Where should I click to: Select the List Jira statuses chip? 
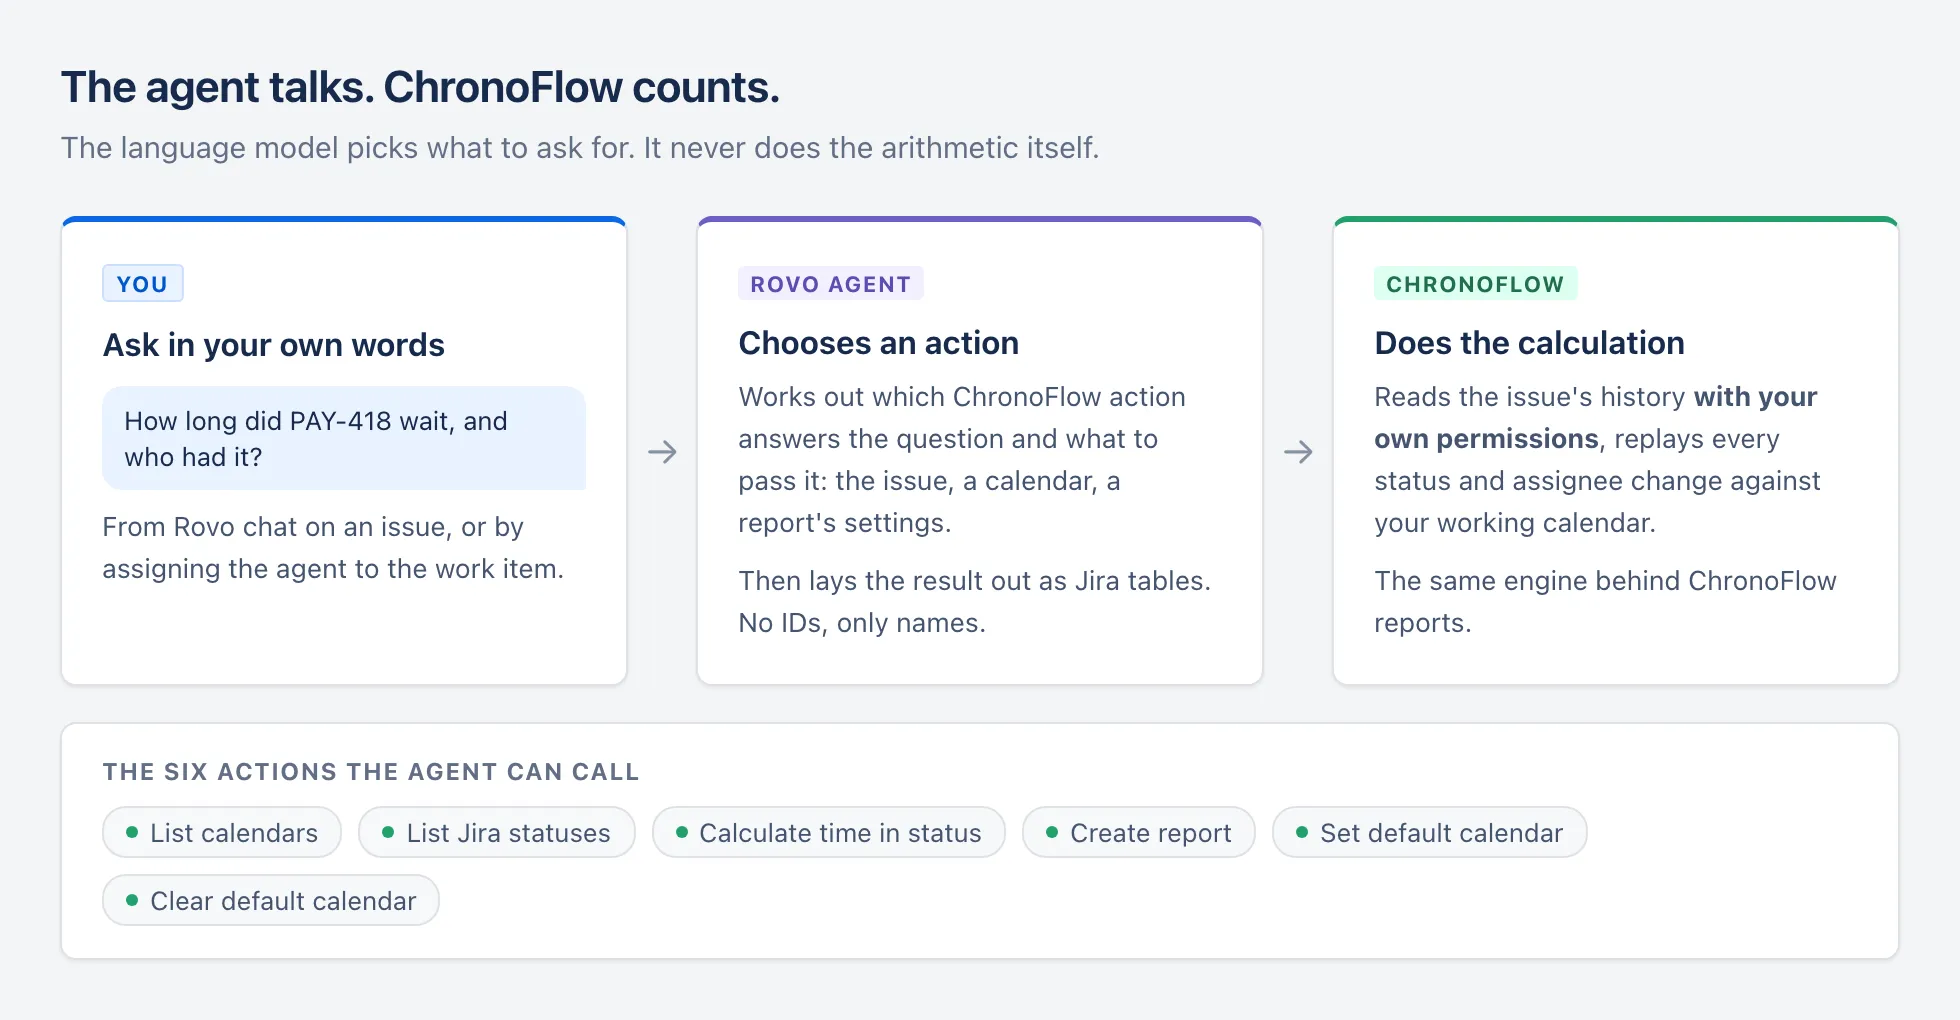coord(497,832)
